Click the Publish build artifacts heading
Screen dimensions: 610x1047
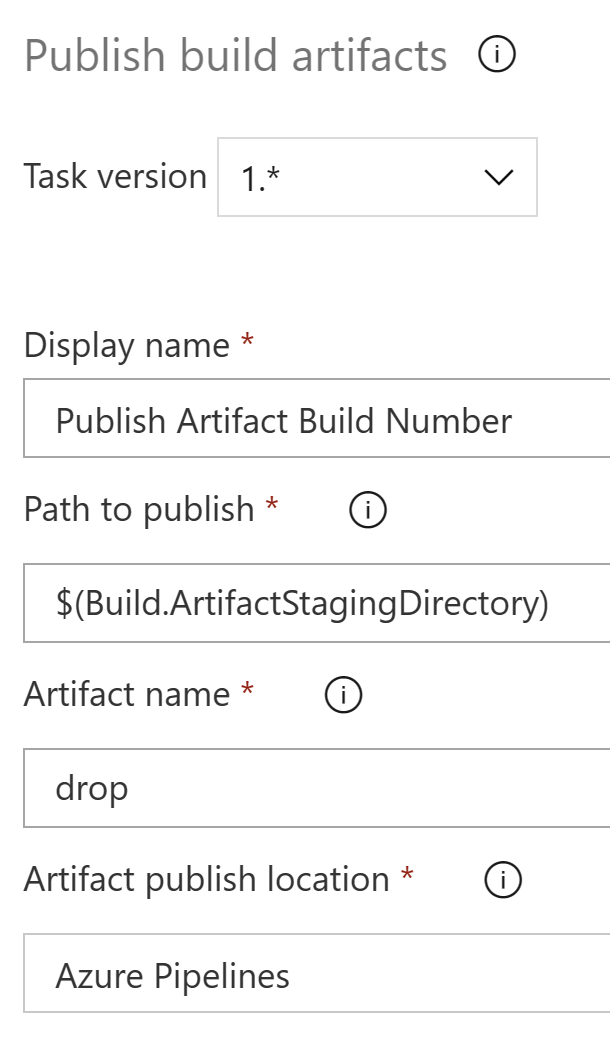pos(236,55)
